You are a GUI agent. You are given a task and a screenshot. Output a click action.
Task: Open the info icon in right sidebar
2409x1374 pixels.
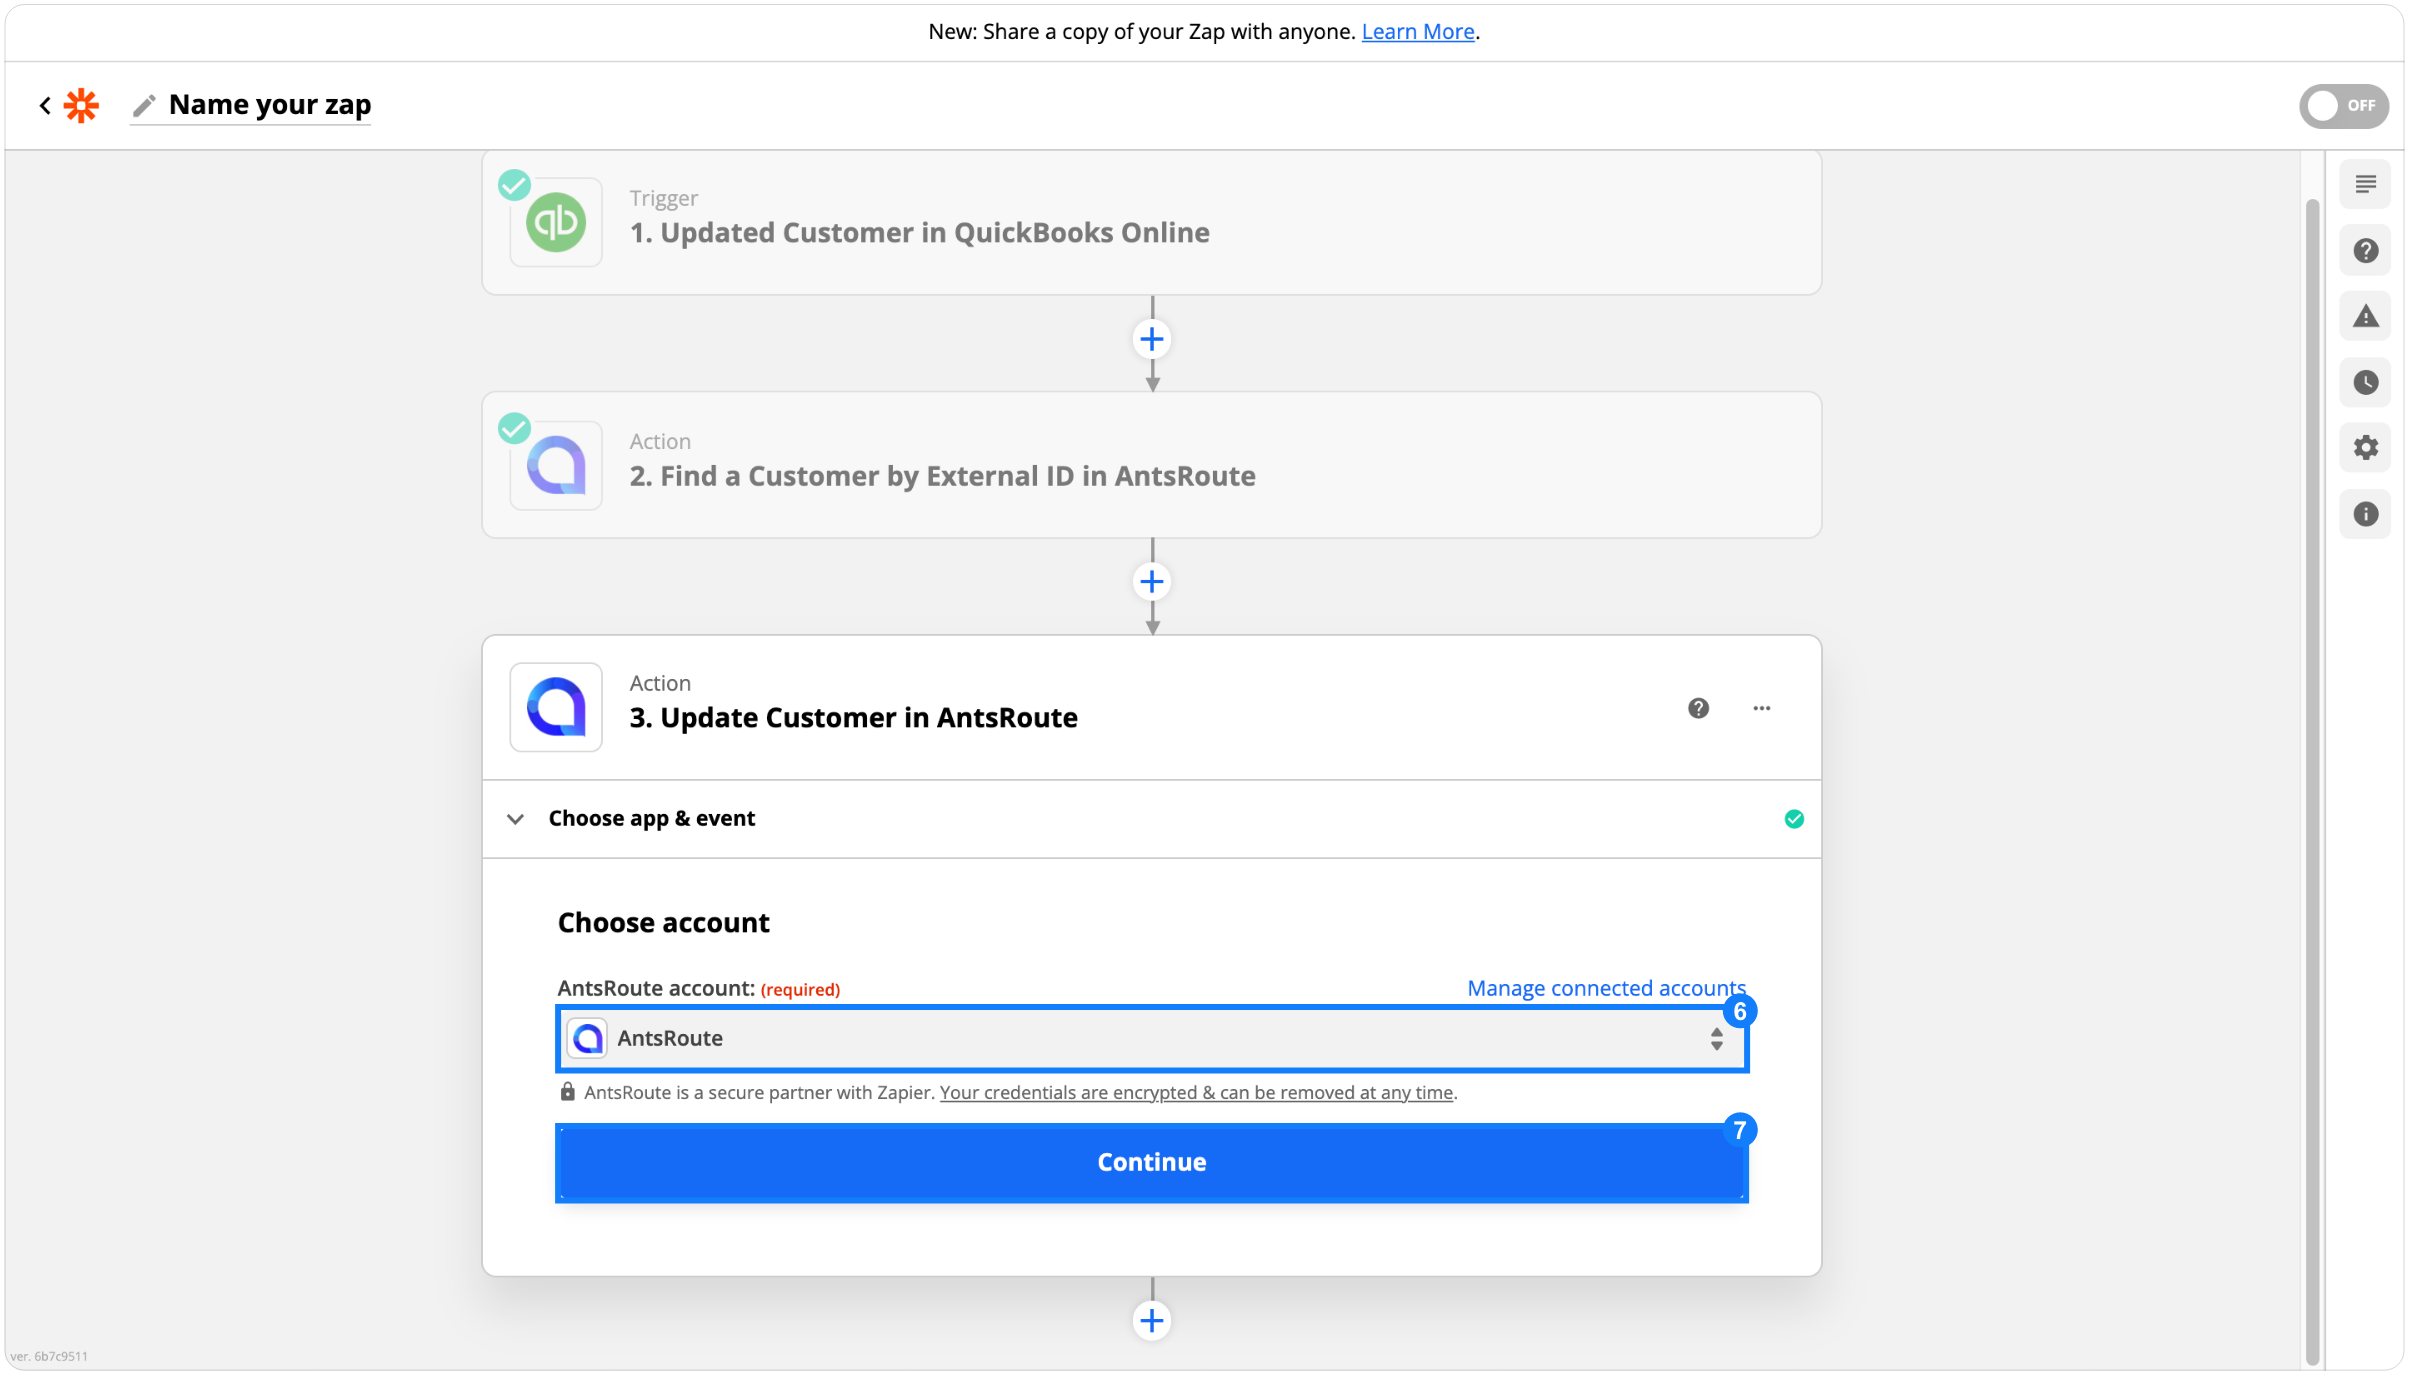(2365, 513)
